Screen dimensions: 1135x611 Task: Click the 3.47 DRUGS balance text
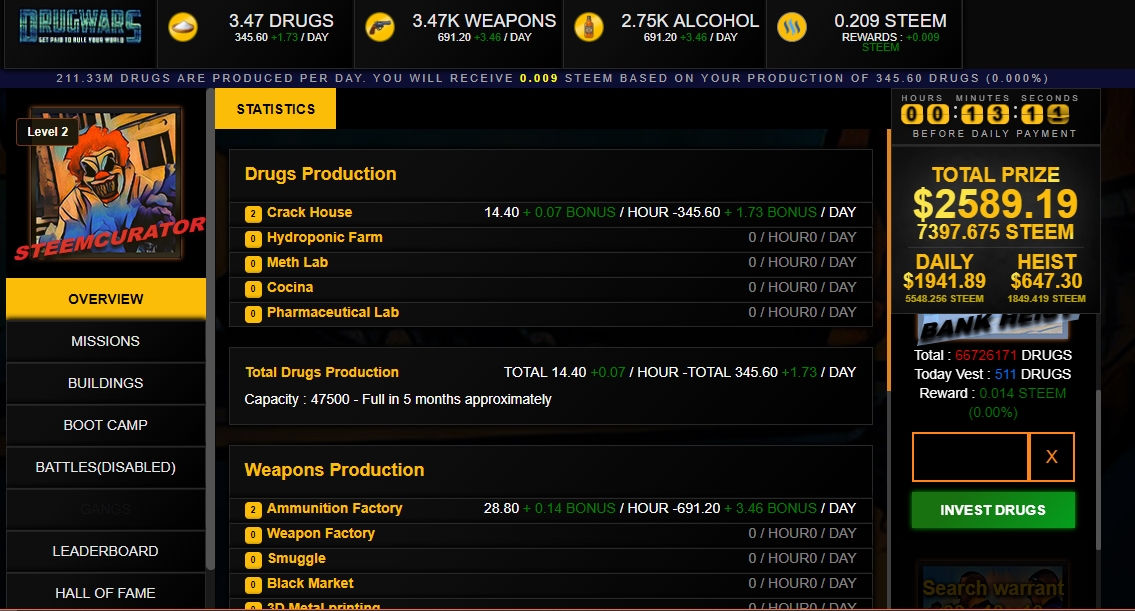(x=282, y=21)
